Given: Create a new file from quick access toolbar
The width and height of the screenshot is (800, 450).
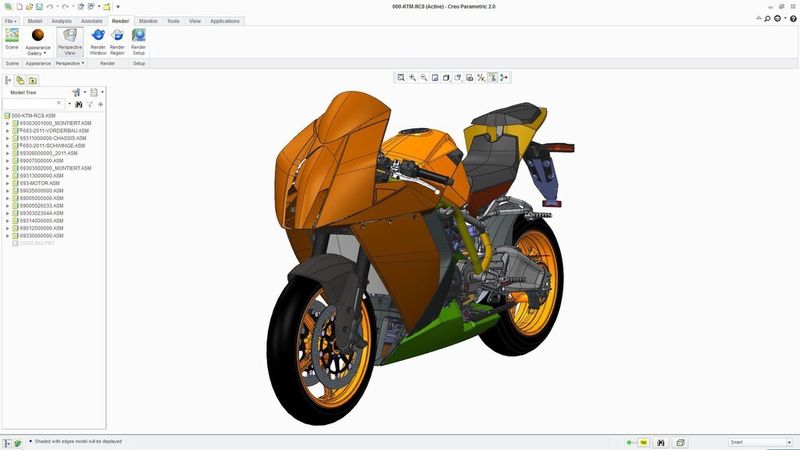Looking at the screenshot, I should (x=19, y=7).
